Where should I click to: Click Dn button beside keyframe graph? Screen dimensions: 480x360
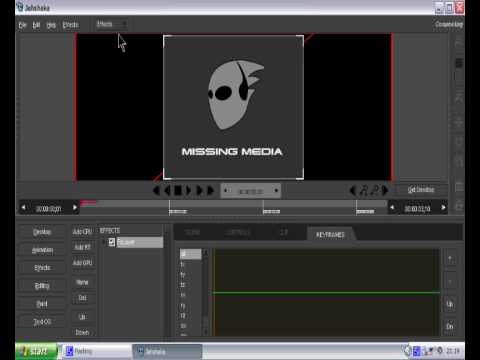[450, 326]
